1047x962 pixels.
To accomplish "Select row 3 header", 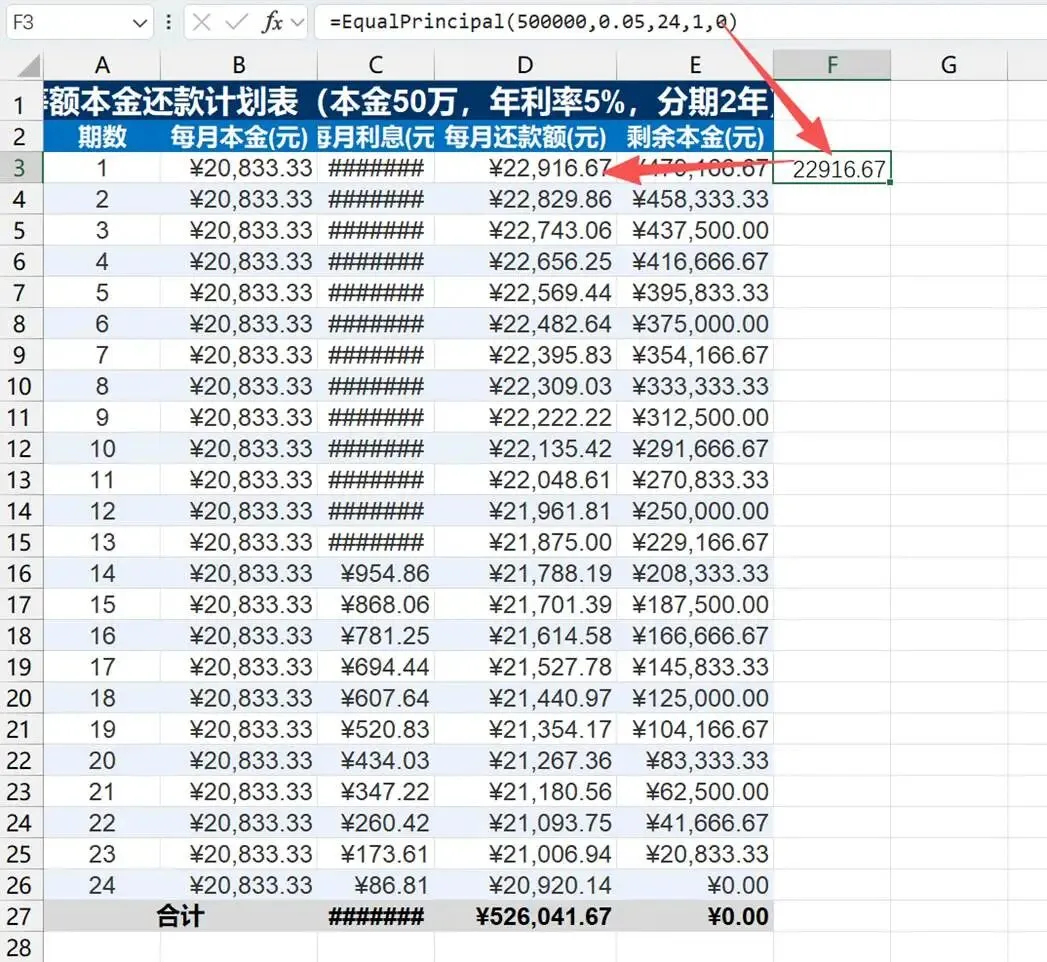I will (x=20, y=168).
